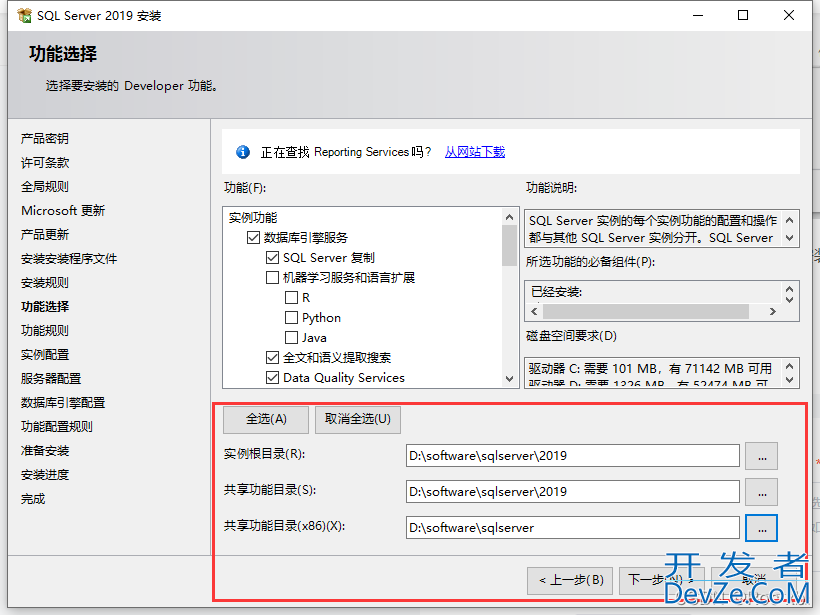The width and height of the screenshot is (820, 615).
Task: Select the 准备安装 step in sidebar
Action: click(45, 451)
